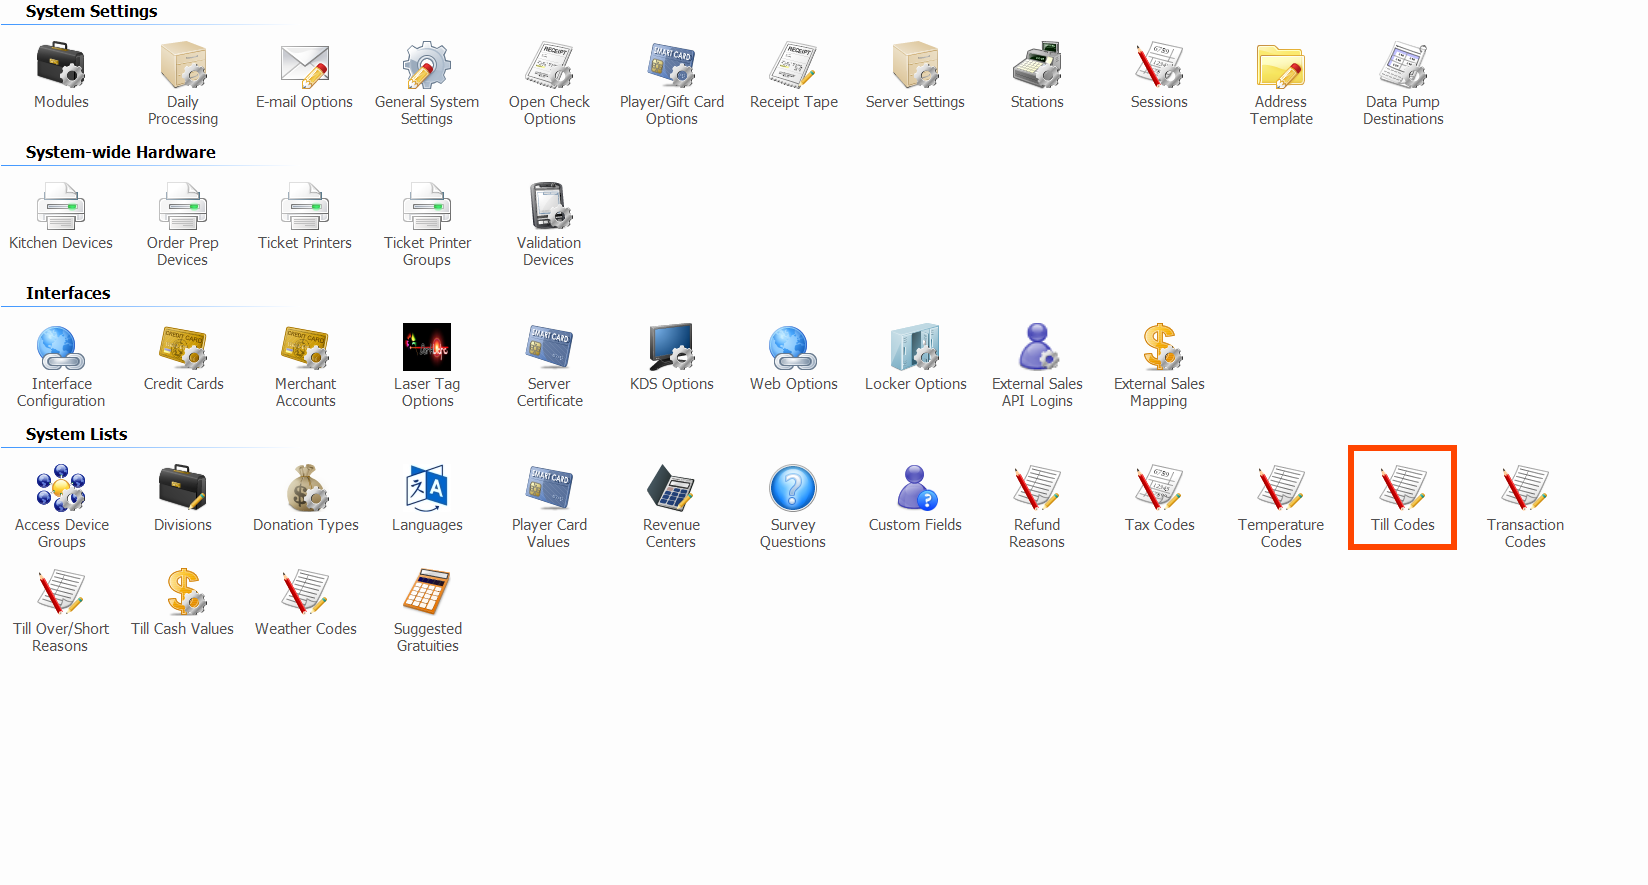Open KDS Options
Screen dimensions: 1648x885
(671, 349)
